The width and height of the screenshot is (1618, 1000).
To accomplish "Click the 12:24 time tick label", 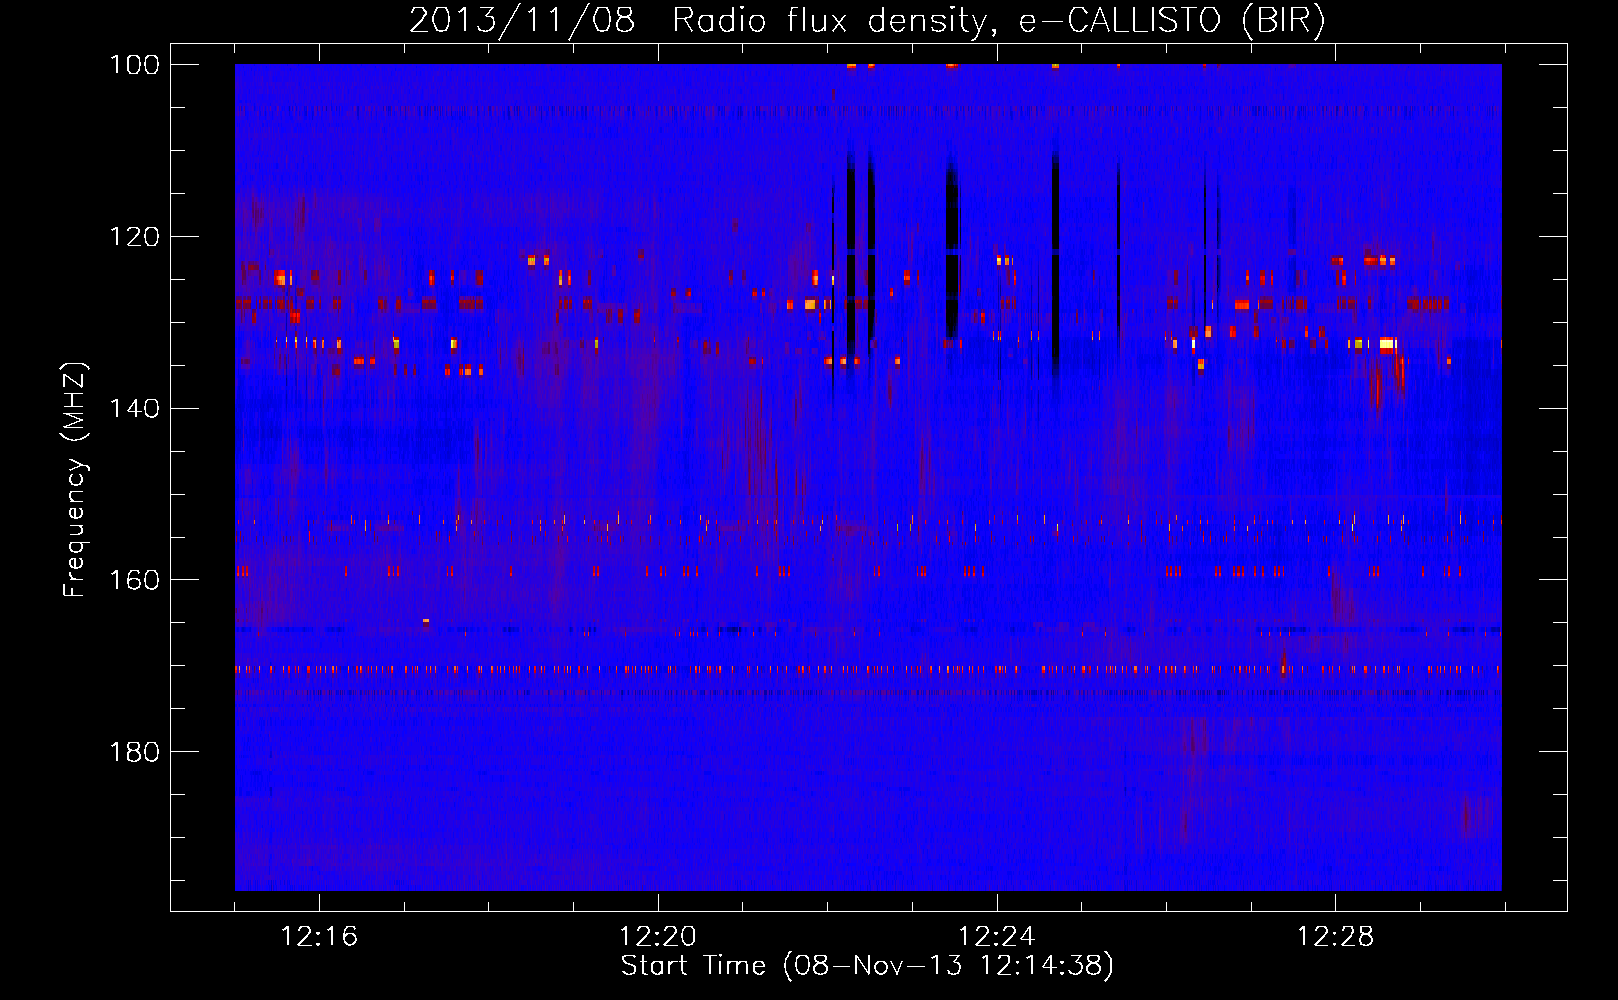I will [997, 937].
